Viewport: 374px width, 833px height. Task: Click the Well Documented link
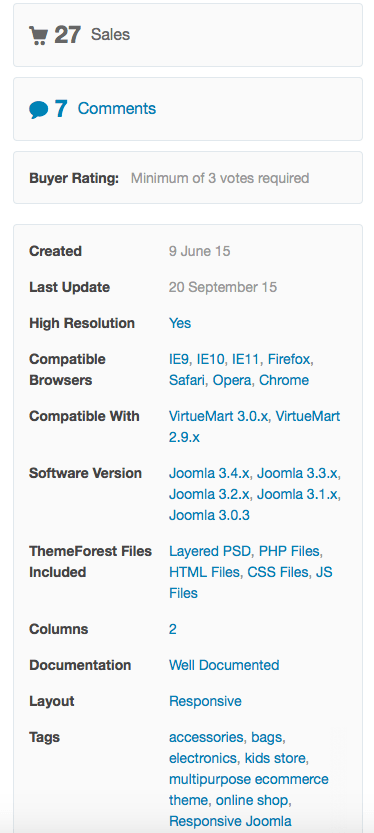point(224,665)
